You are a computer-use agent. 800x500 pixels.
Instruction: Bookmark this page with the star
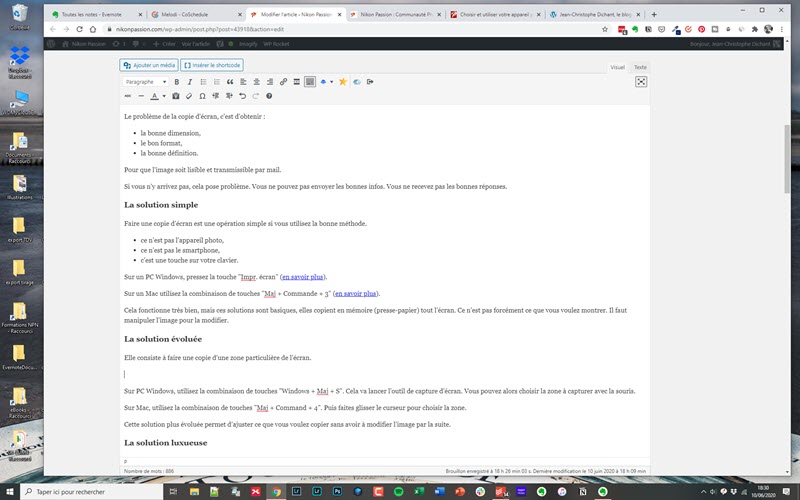click(x=605, y=29)
